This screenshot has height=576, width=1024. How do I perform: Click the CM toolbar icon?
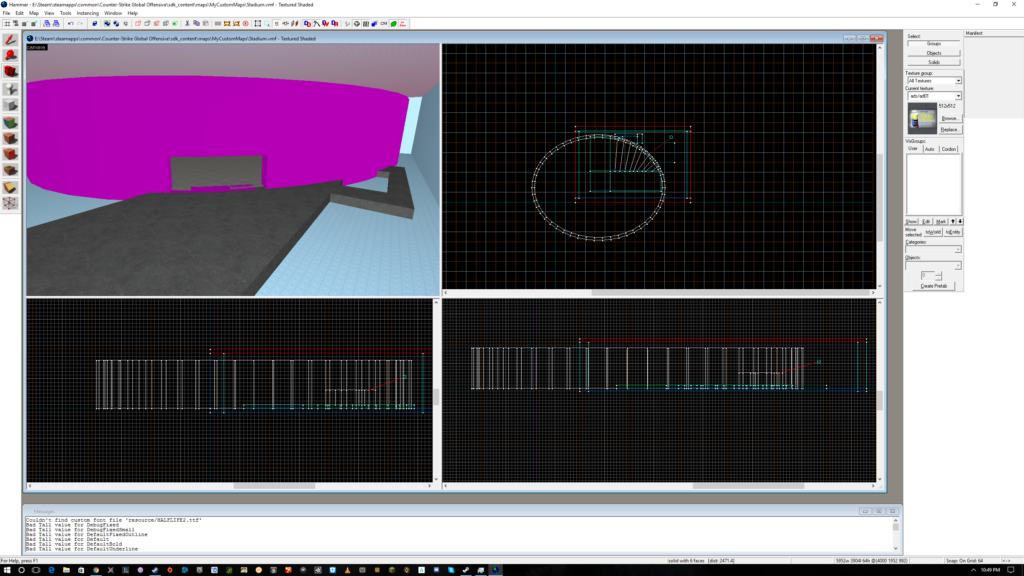pyautogui.click(x=384, y=24)
